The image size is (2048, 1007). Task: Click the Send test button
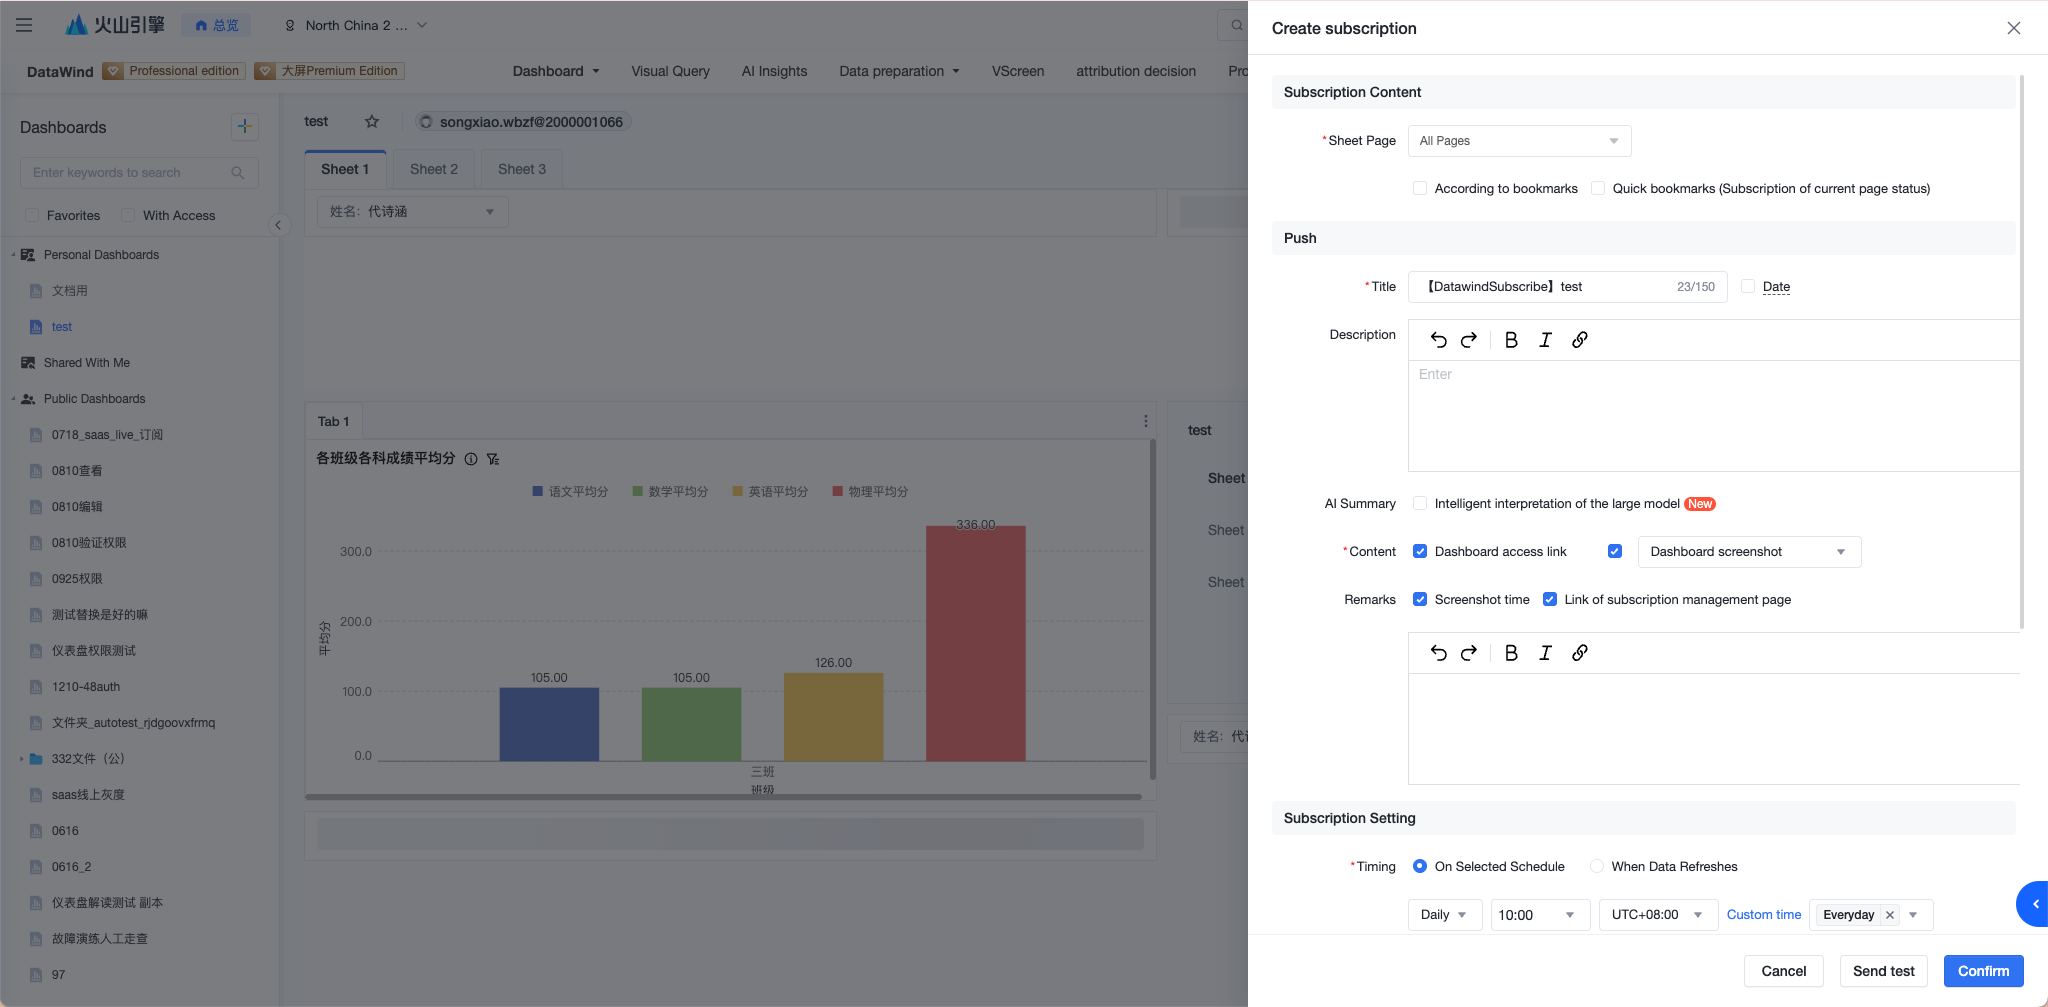[x=1883, y=971]
